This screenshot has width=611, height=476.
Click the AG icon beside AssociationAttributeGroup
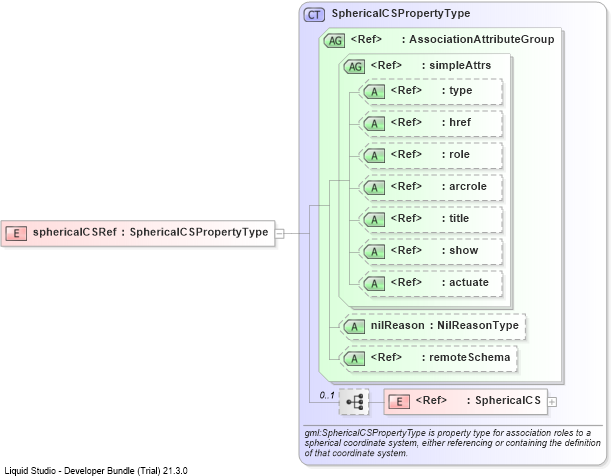334,41
